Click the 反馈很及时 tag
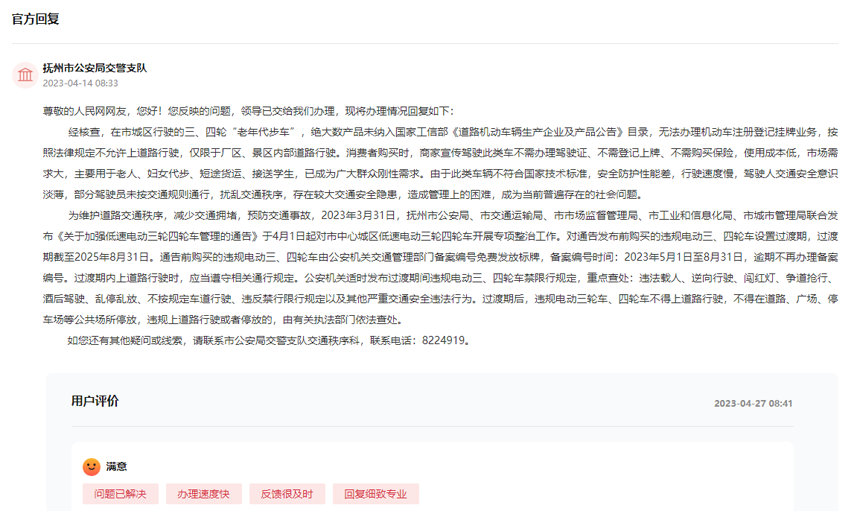 (286, 494)
